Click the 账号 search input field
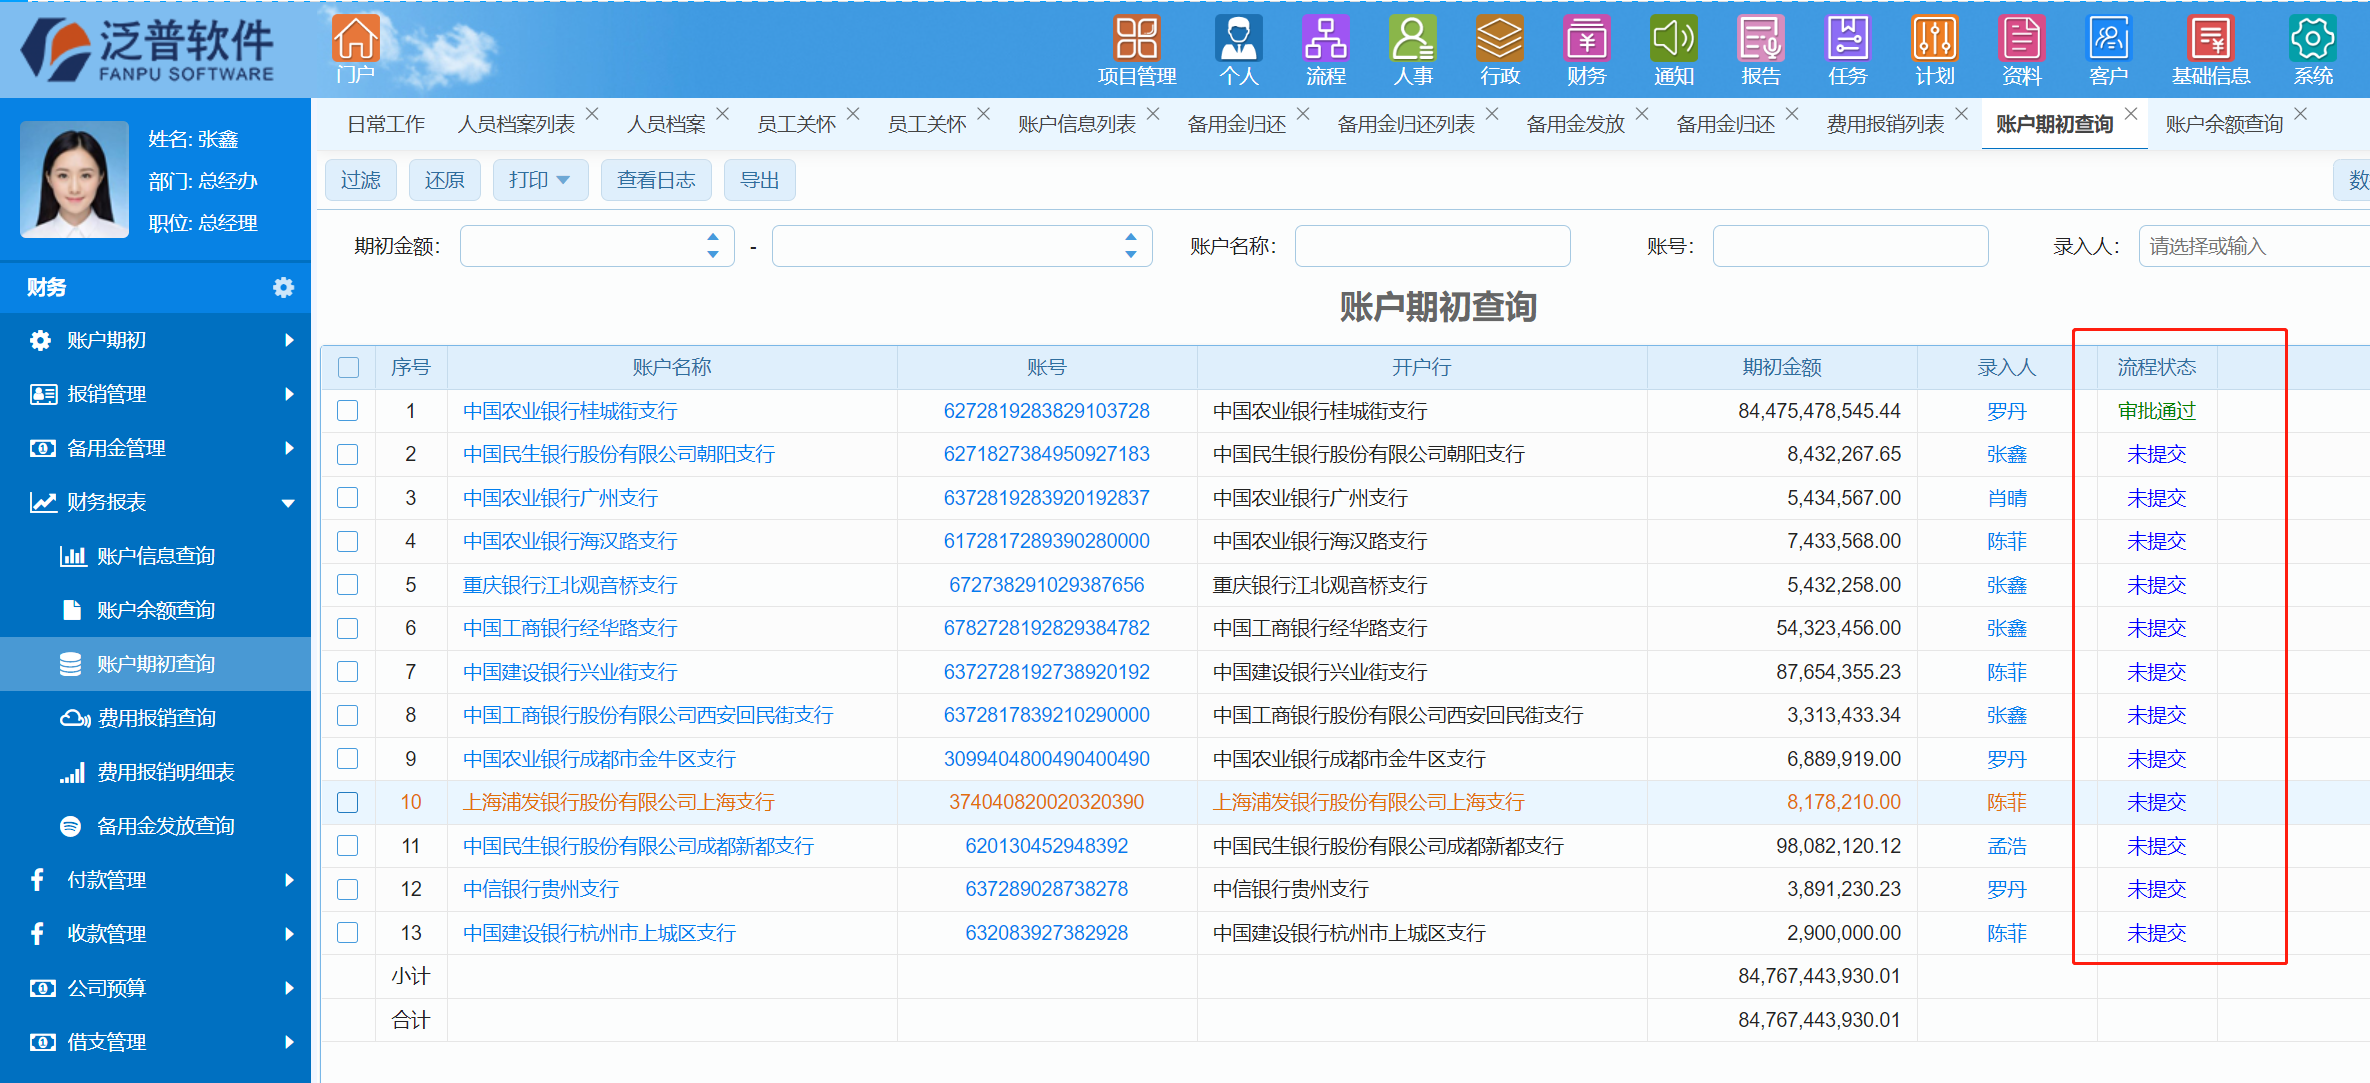Image resolution: width=2370 pixels, height=1083 pixels. pos(1850,246)
